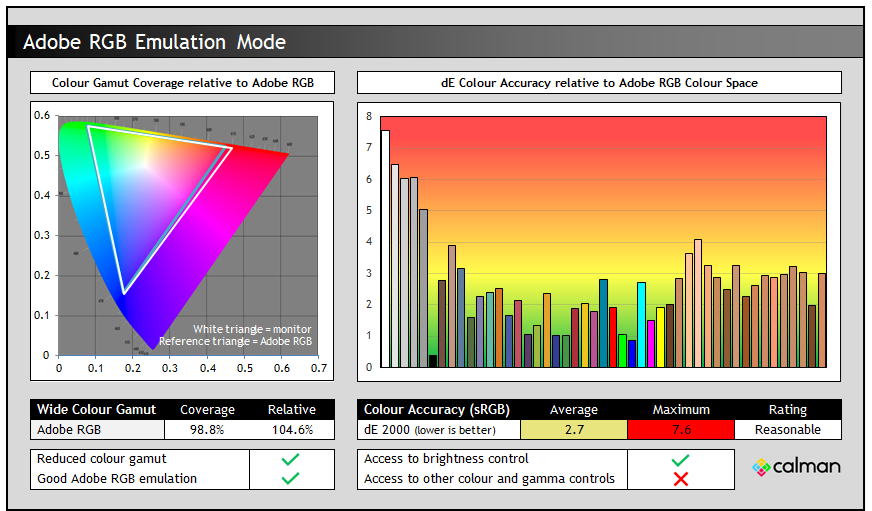Click the green check beside Good Adobe RGB emulation

[x=291, y=478]
